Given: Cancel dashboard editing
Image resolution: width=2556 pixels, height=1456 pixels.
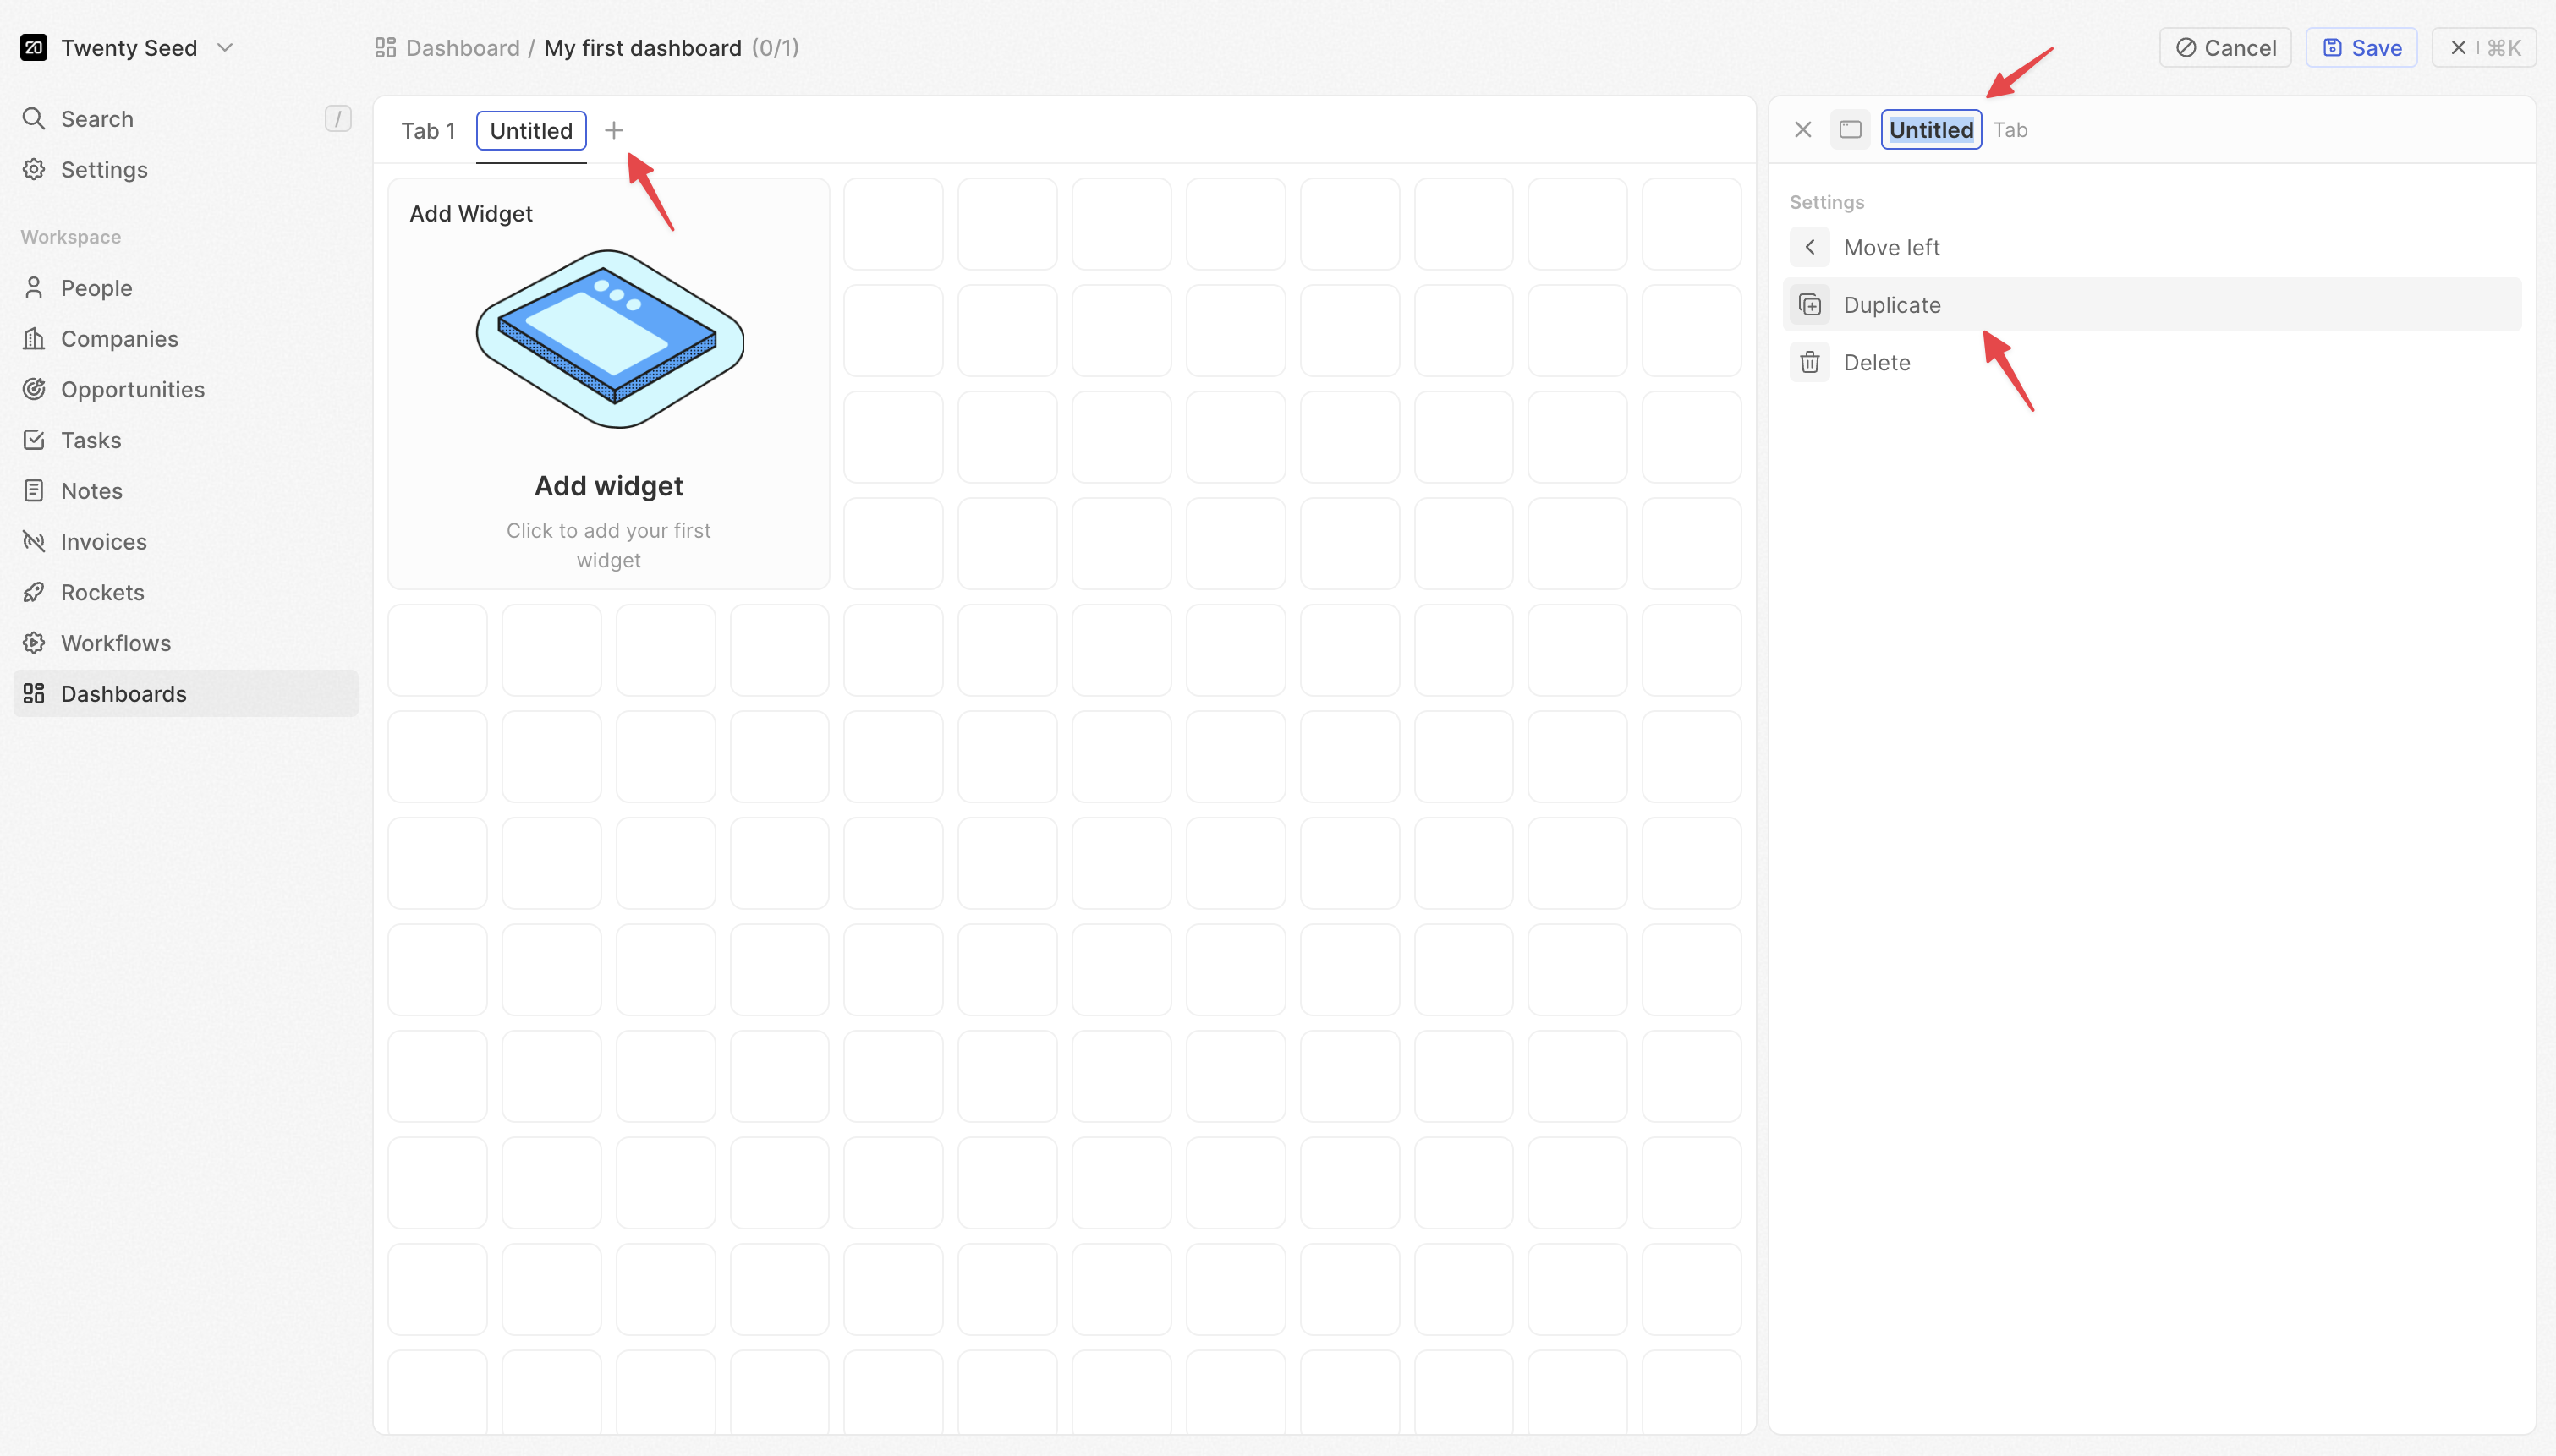Looking at the screenshot, I should tap(2225, 47).
